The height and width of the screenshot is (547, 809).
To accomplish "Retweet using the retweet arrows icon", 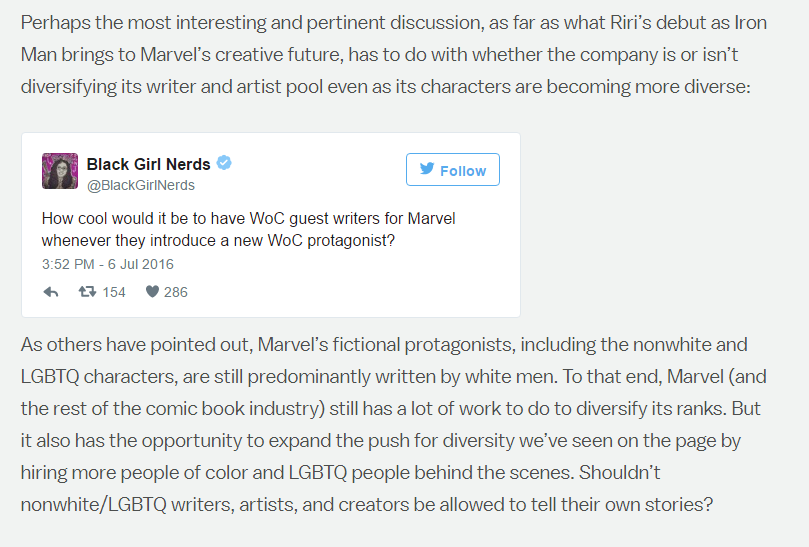I will 87,292.
